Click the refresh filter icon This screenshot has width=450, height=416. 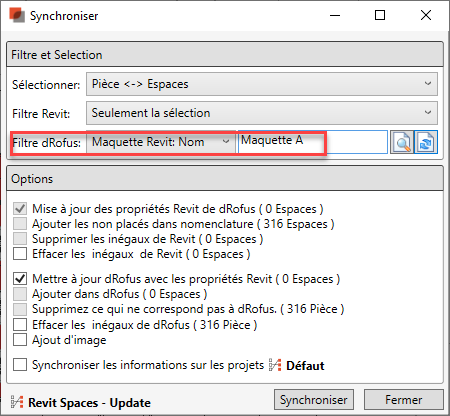pyautogui.click(x=426, y=142)
